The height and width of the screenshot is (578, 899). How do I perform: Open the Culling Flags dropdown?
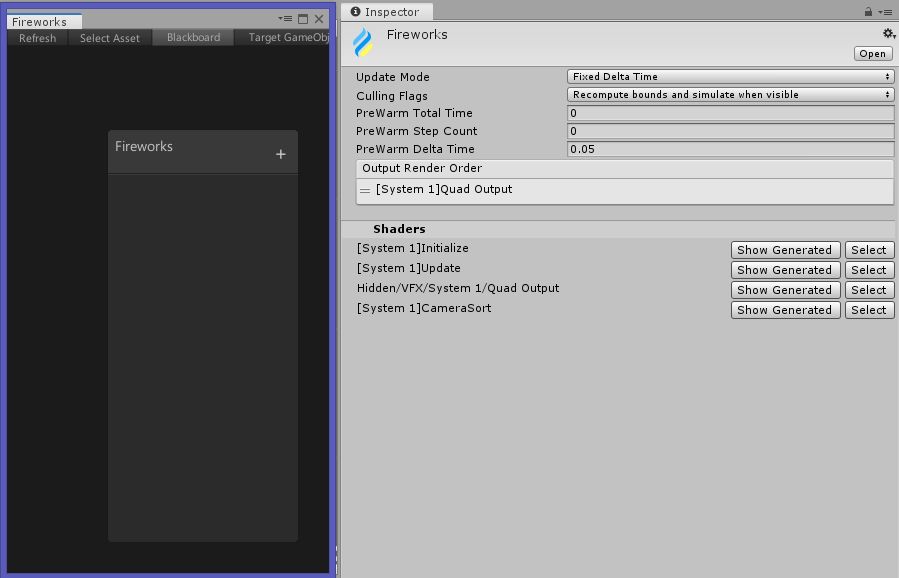[x=730, y=95]
